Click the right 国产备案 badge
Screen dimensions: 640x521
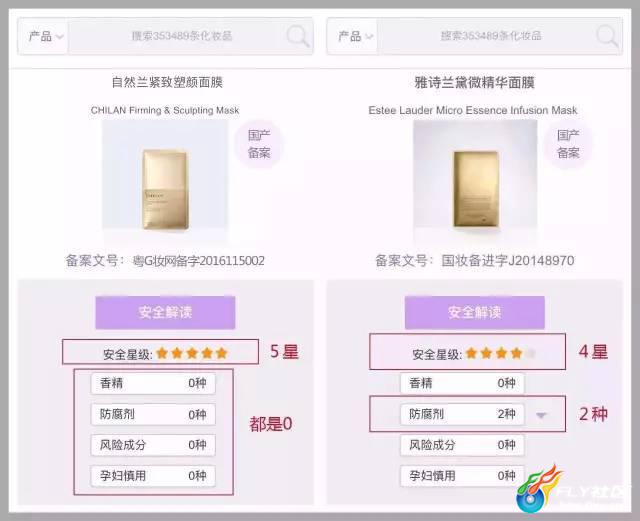[x=568, y=144]
